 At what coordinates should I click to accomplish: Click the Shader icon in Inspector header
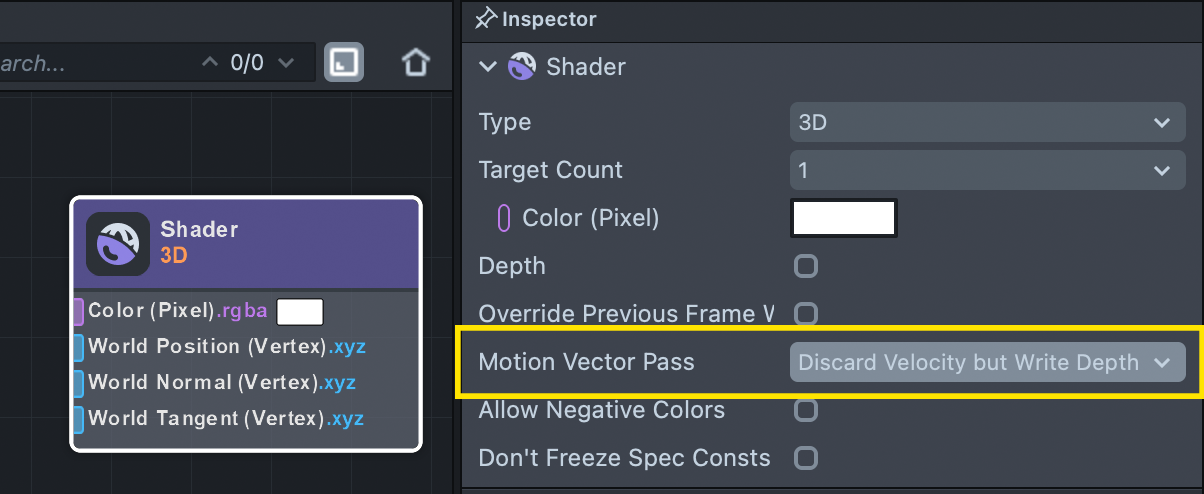coord(522,67)
